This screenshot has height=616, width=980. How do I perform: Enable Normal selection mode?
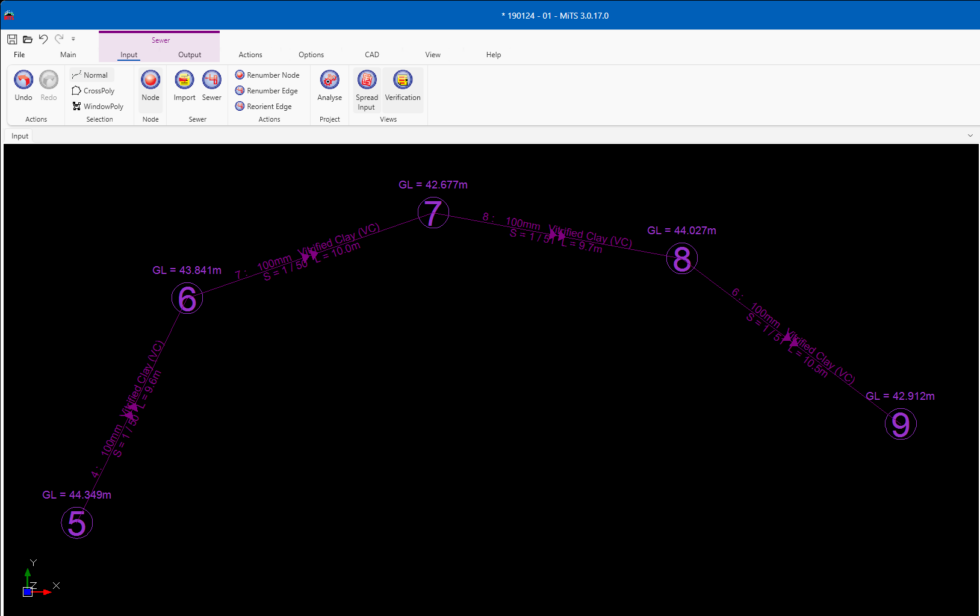tap(90, 75)
